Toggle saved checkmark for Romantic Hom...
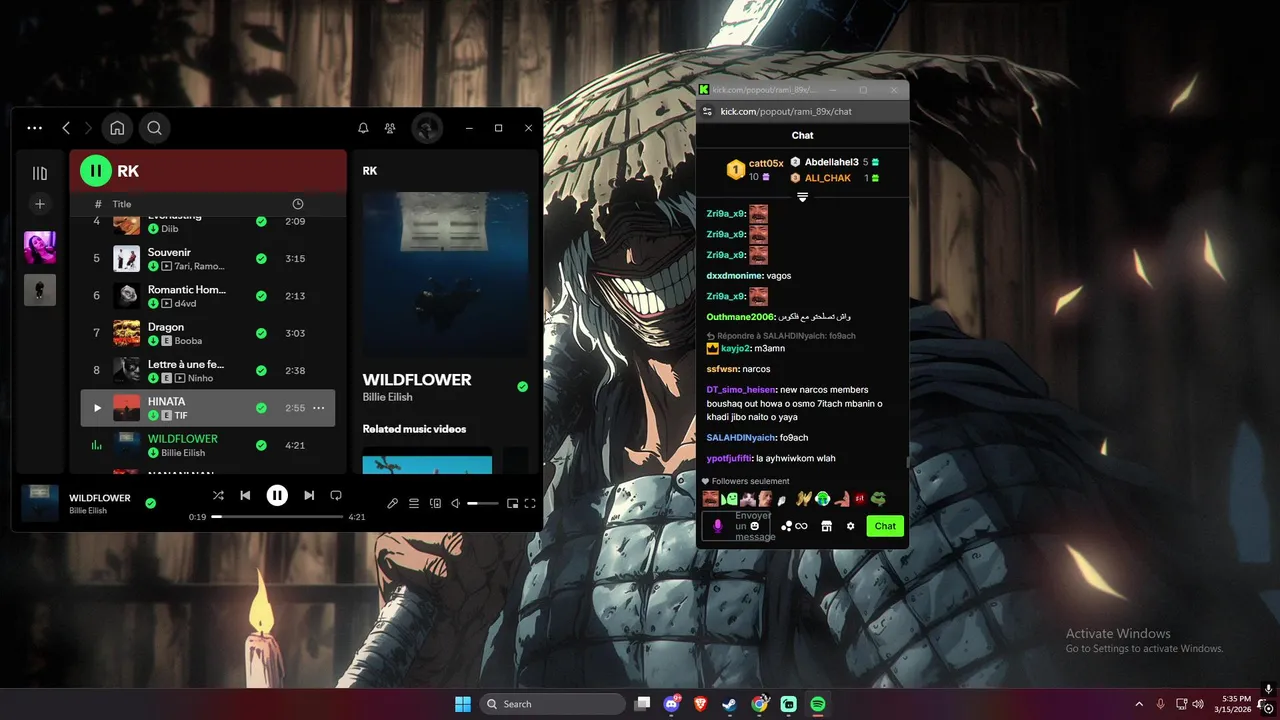Screen dimensions: 1280x720 261,296
